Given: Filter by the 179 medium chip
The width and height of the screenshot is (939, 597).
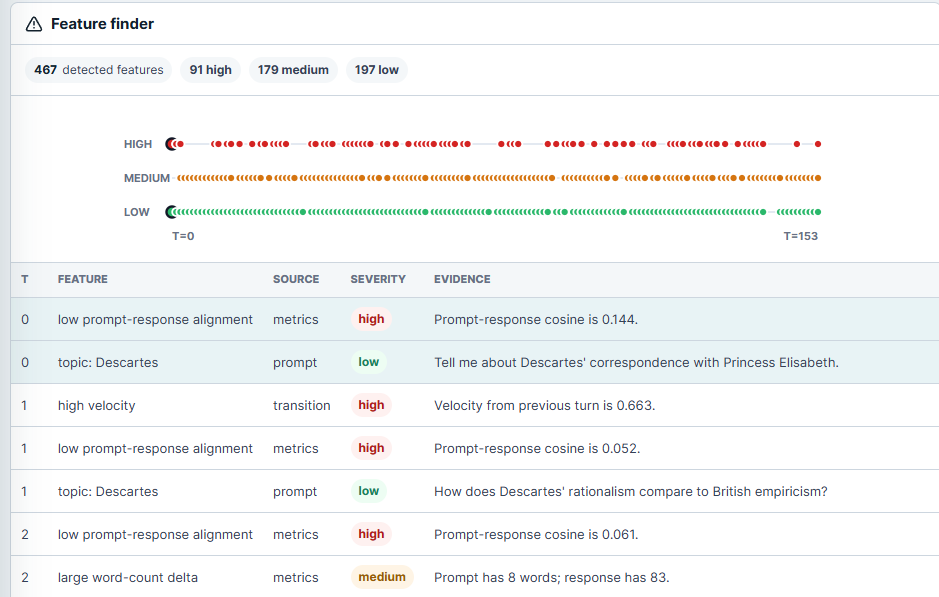Looking at the screenshot, I should click(x=293, y=70).
